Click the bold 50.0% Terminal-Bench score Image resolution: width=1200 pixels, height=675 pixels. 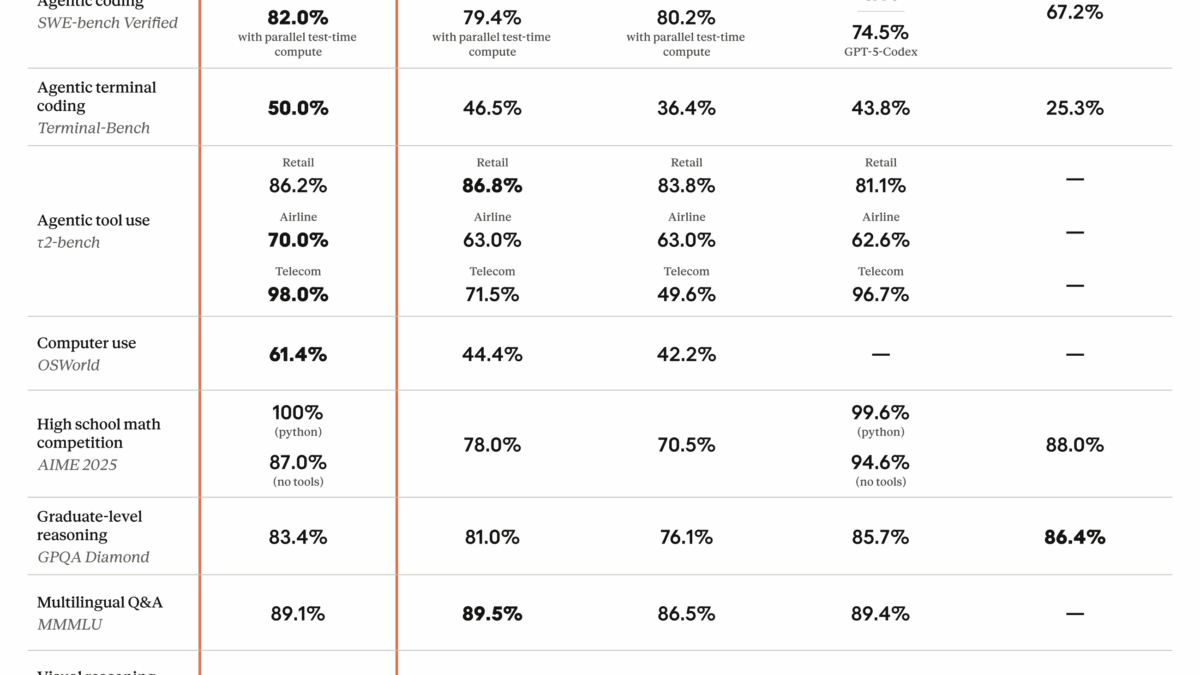(x=298, y=108)
